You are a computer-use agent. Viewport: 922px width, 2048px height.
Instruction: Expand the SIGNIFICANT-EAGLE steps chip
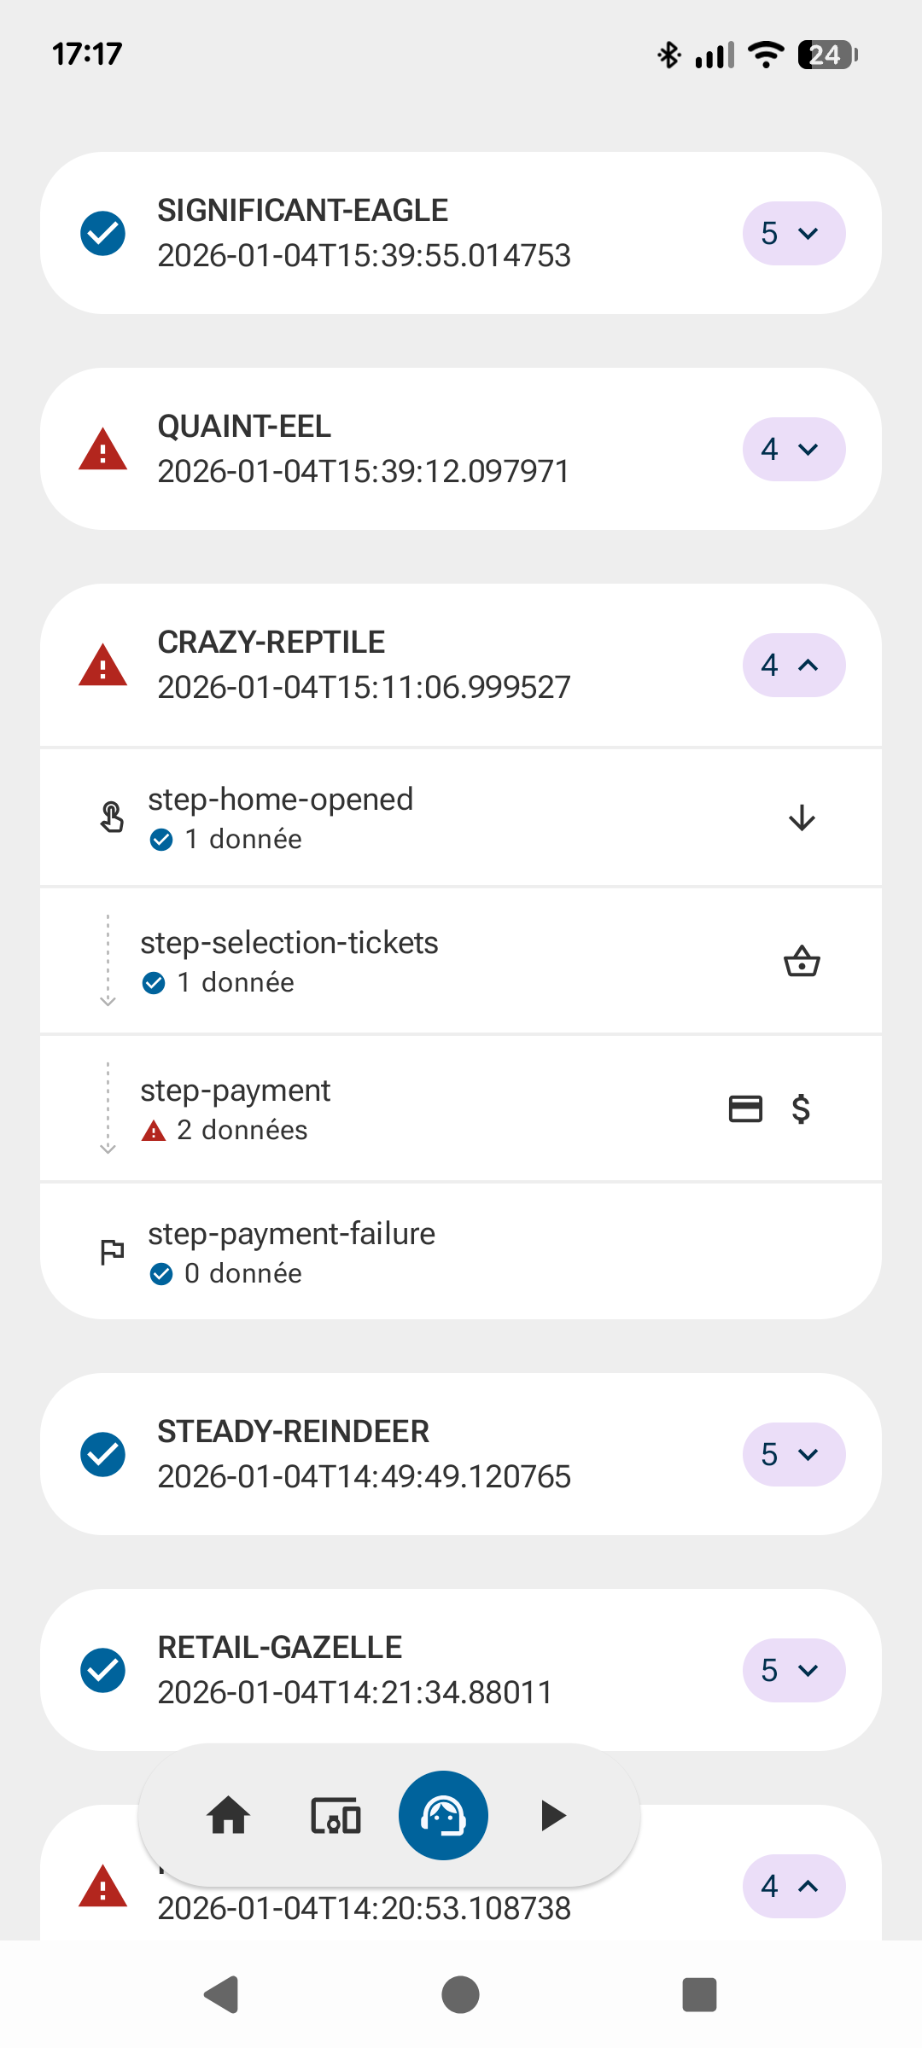click(793, 234)
